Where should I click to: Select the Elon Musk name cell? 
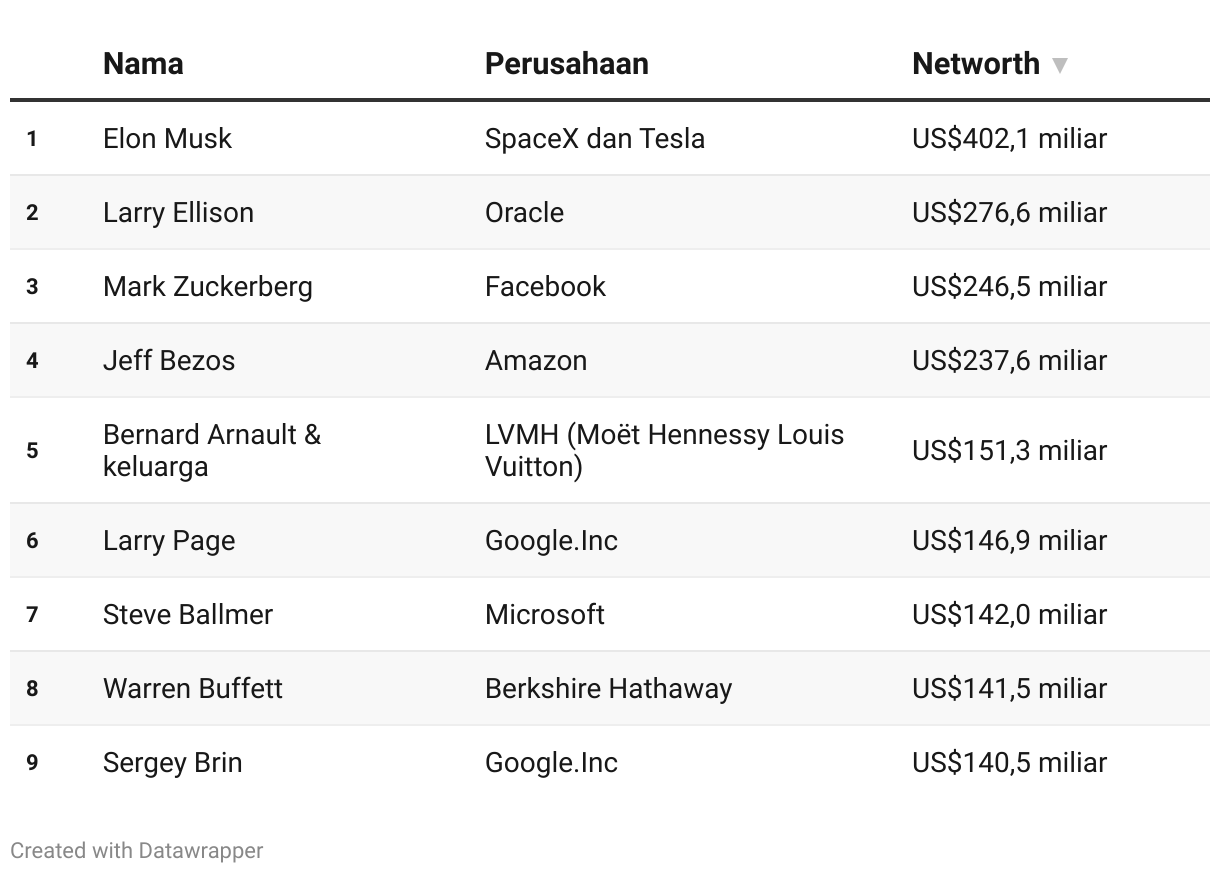[x=167, y=138]
